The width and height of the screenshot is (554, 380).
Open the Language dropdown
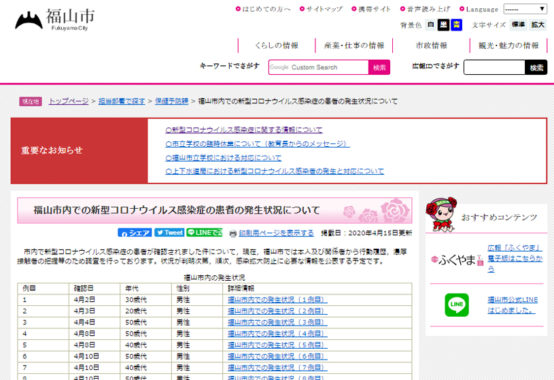[525, 9]
